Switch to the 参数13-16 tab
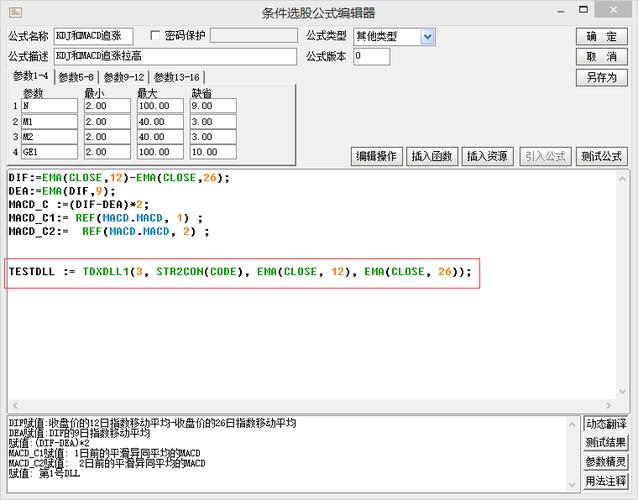Screen dimensions: 638x500 [x=177, y=77]
